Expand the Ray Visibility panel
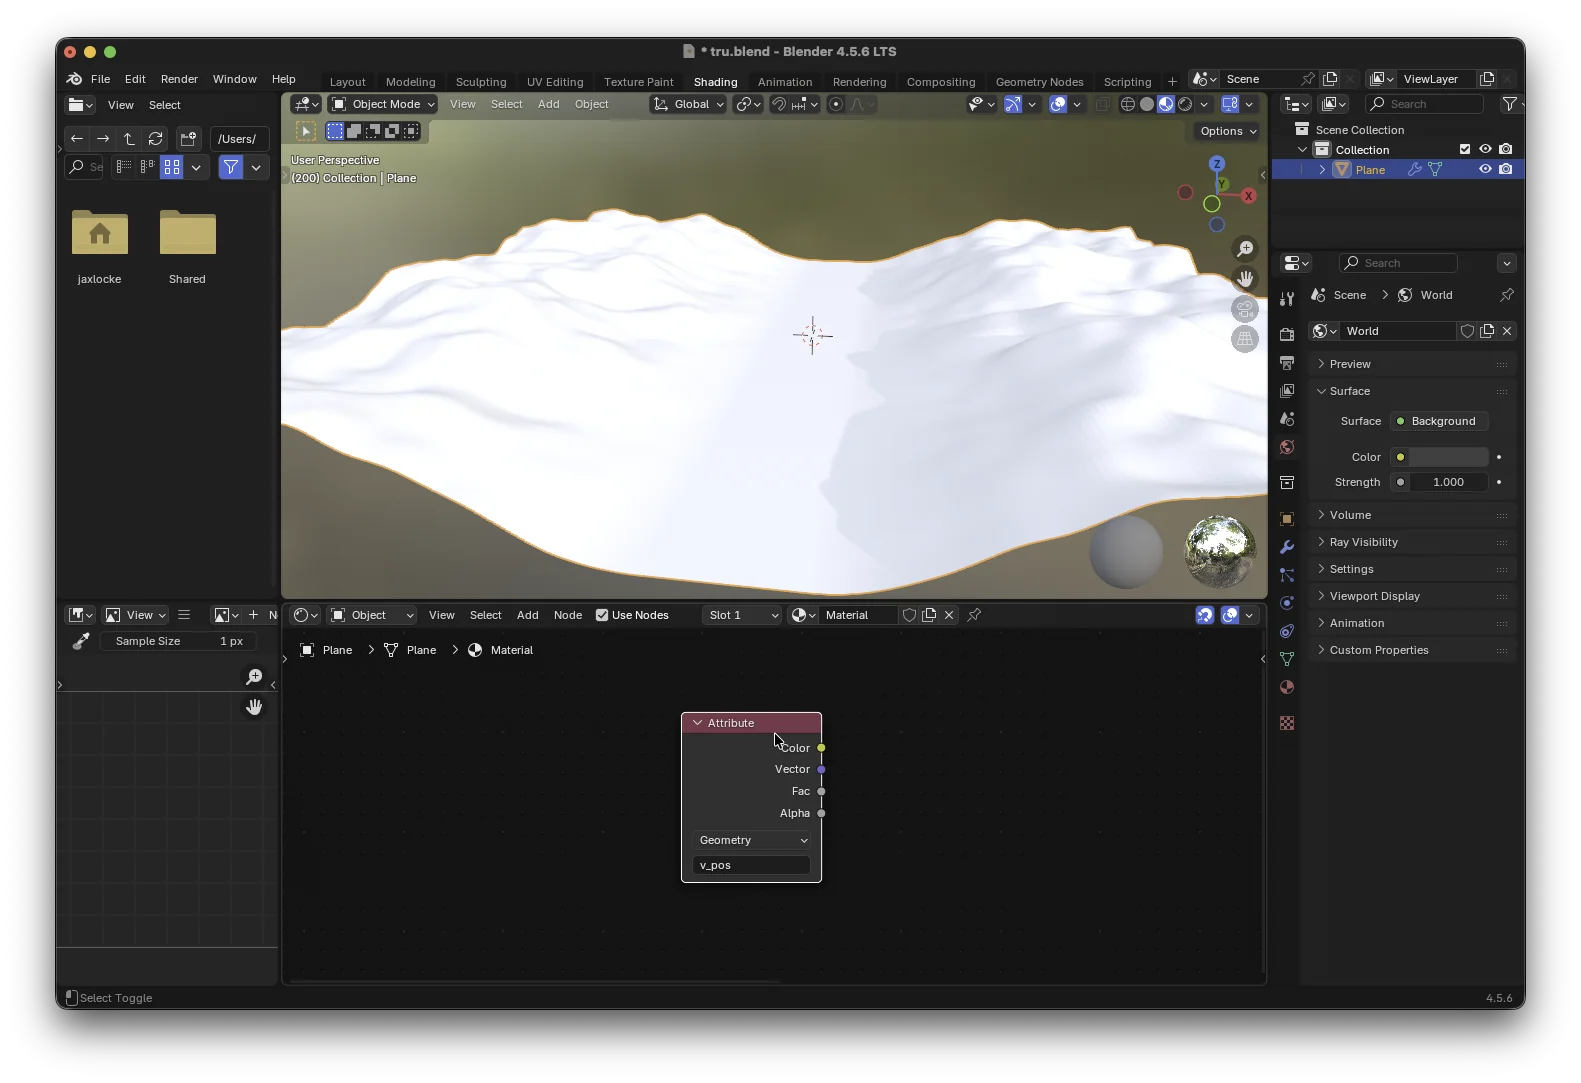 click(x=1364, y=542)
